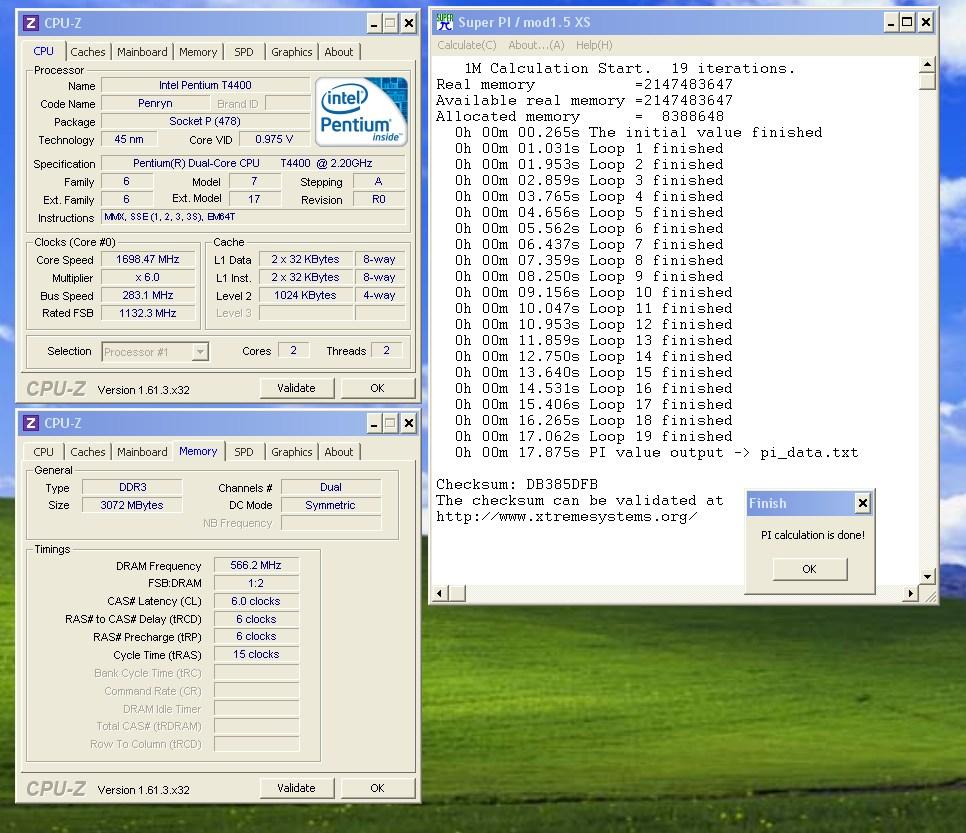966x833 pixels.
Task: Click the memory Type field DDR3
Action: (x=132, y=487)
